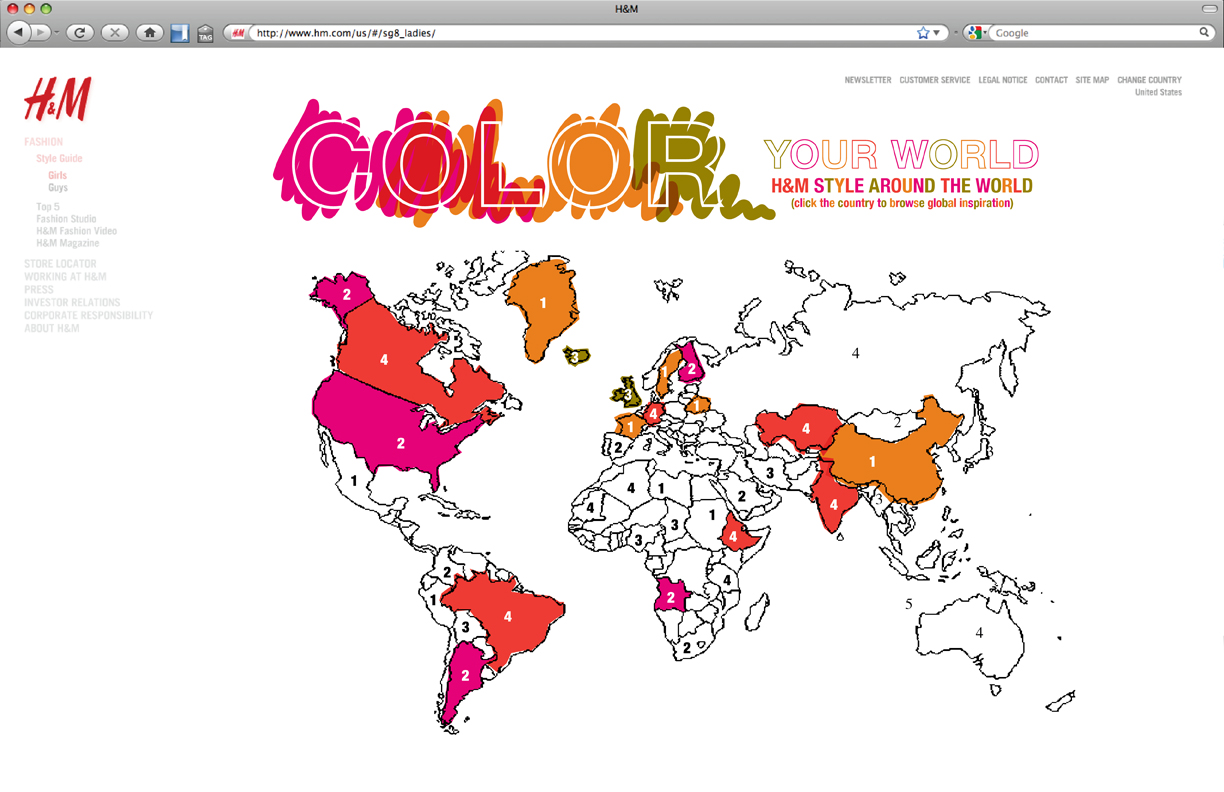Click orange France on the map

(630, 427)
